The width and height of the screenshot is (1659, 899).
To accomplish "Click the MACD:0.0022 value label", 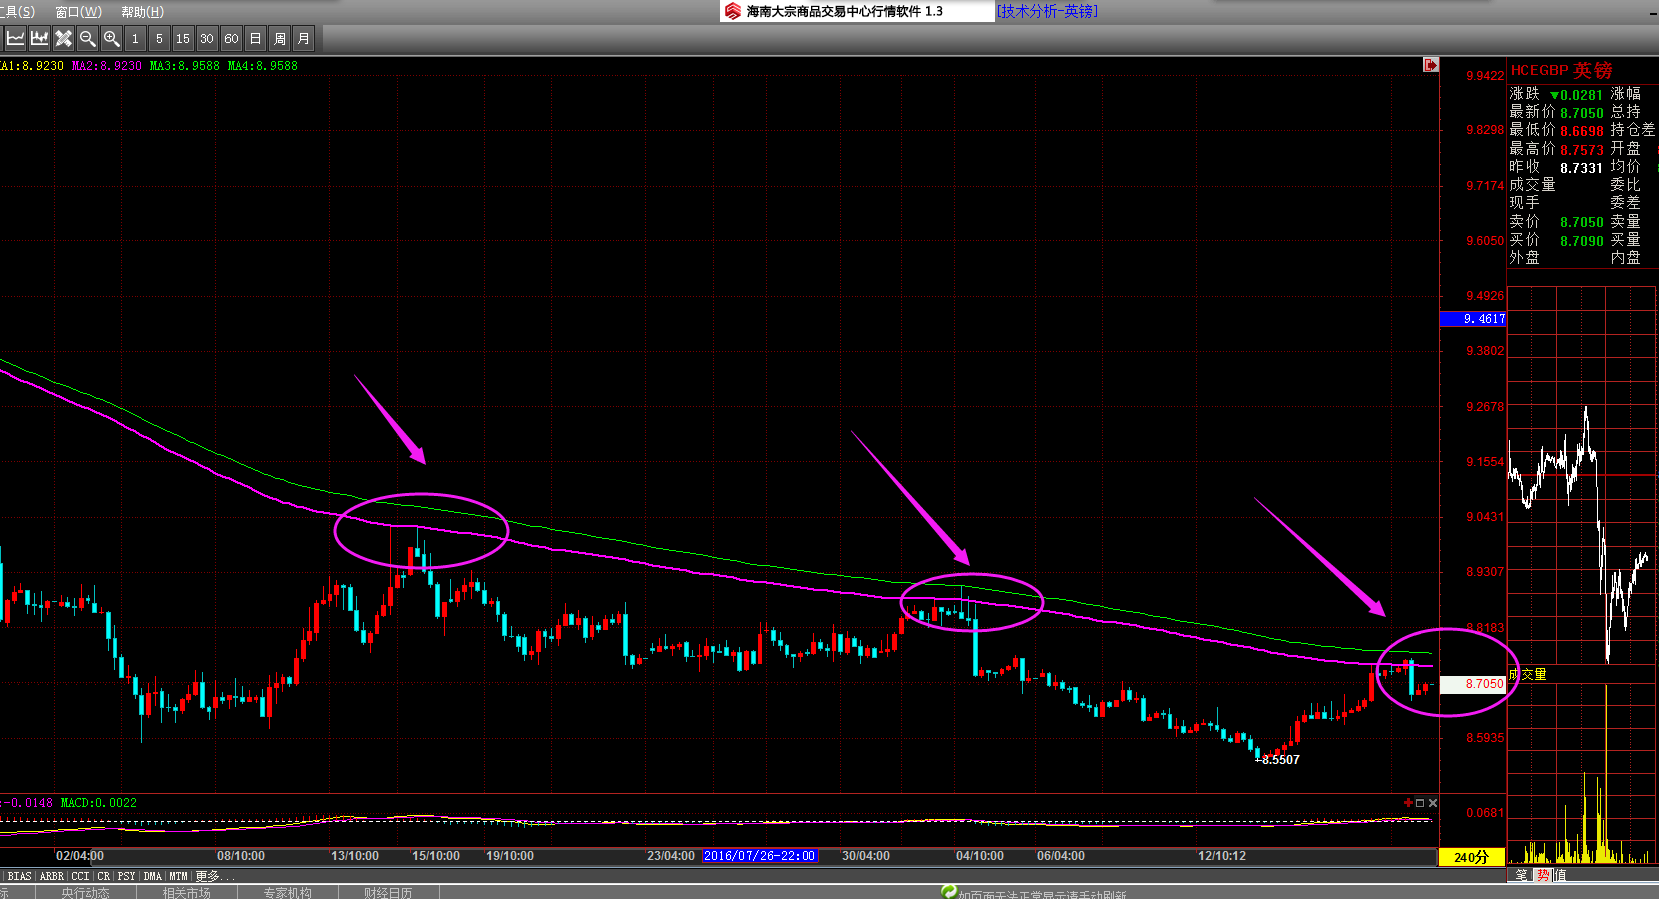I will [99, 803].
